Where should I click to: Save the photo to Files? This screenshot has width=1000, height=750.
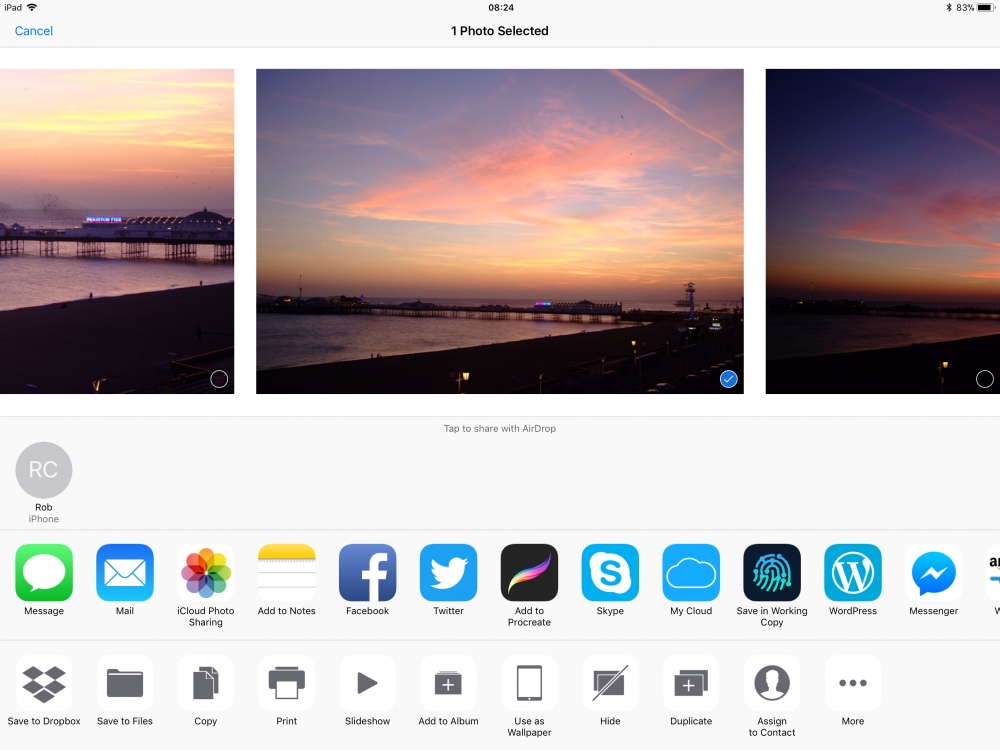(125, 684)
